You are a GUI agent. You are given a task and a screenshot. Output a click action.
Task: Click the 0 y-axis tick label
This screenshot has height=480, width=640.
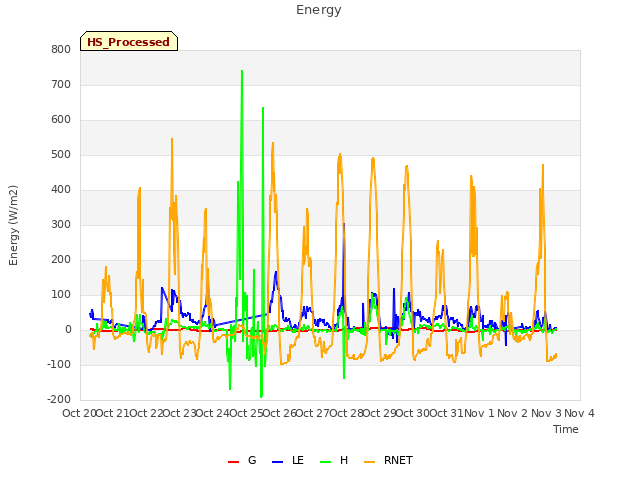pos(68,329)
